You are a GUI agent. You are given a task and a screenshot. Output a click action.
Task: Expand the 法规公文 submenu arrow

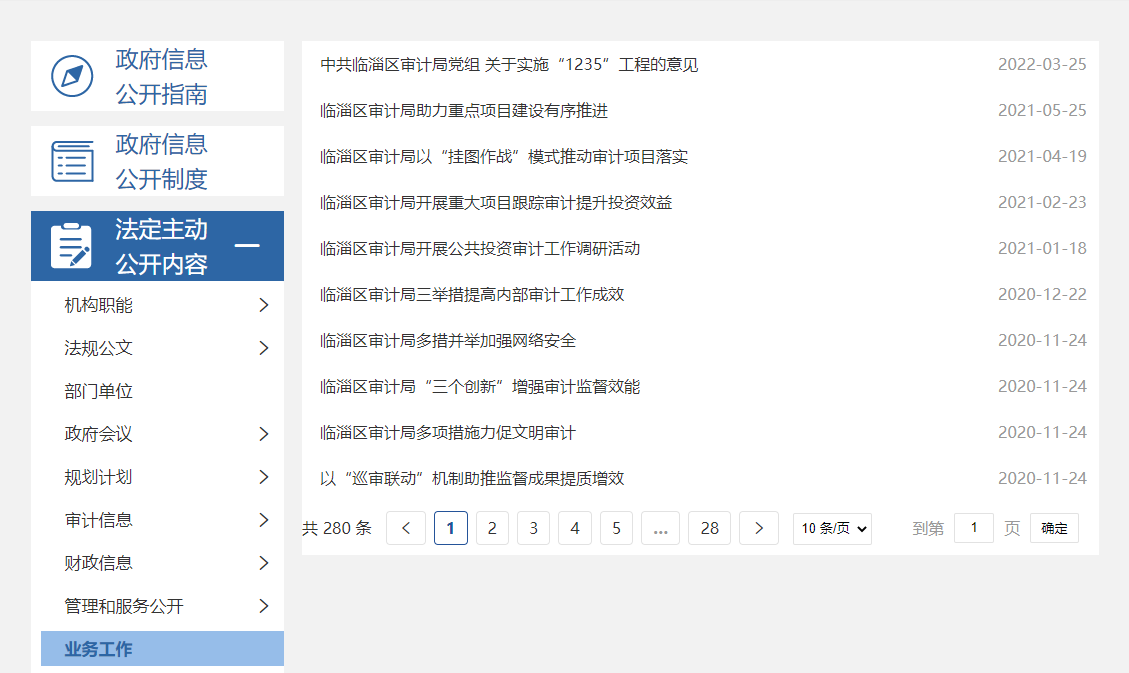pos(264,348)
